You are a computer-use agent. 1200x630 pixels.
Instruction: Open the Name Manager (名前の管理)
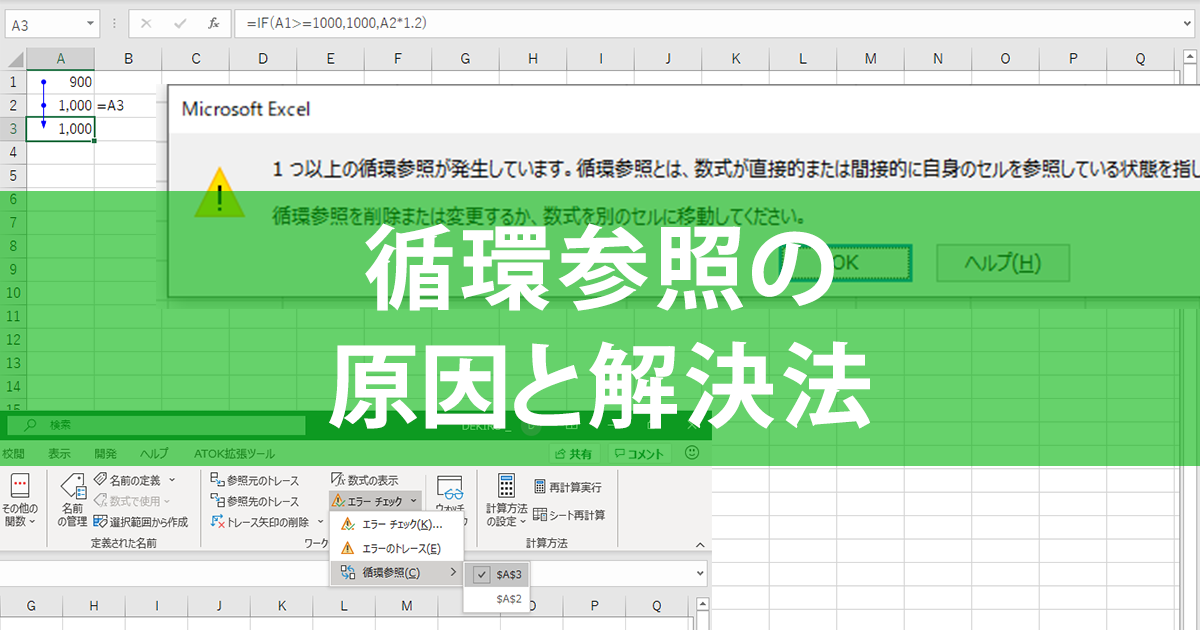72,499
